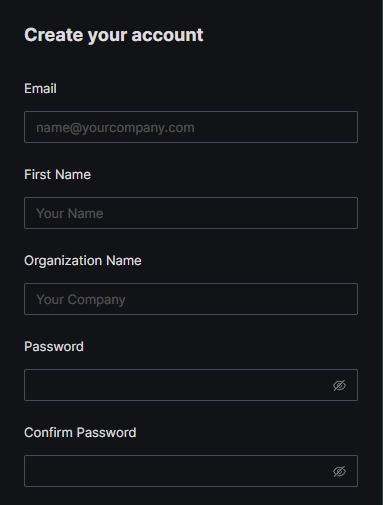
Task: Click the vertical scrollbar track at right edge
Action: 382,252
